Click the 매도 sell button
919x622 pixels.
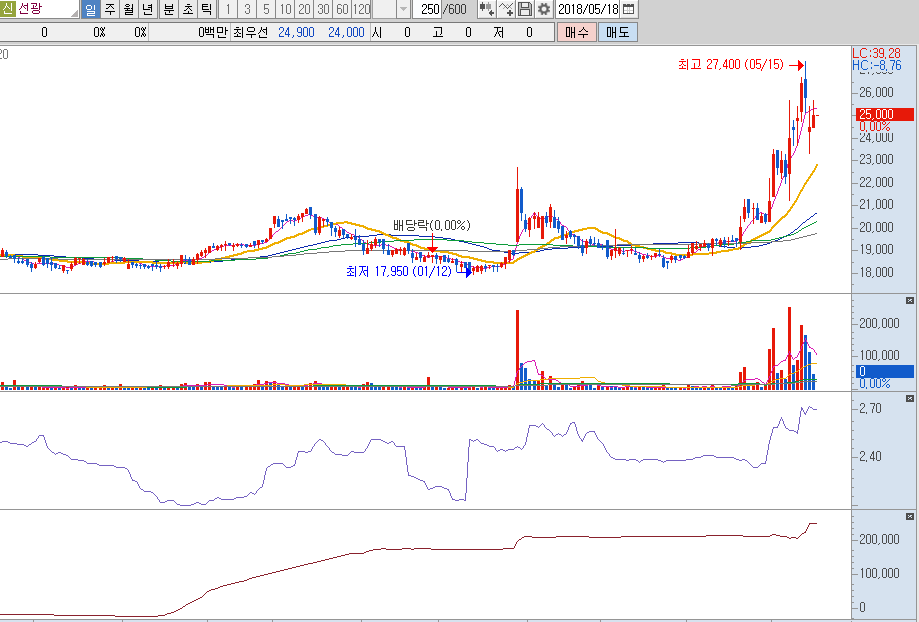616,32
